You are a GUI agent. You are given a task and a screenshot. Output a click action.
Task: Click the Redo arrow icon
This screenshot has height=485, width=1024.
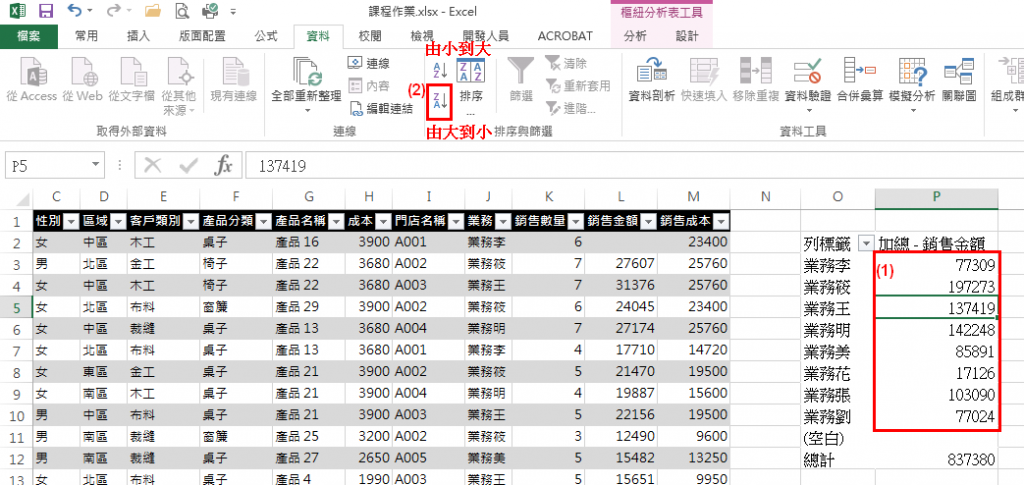114,11
